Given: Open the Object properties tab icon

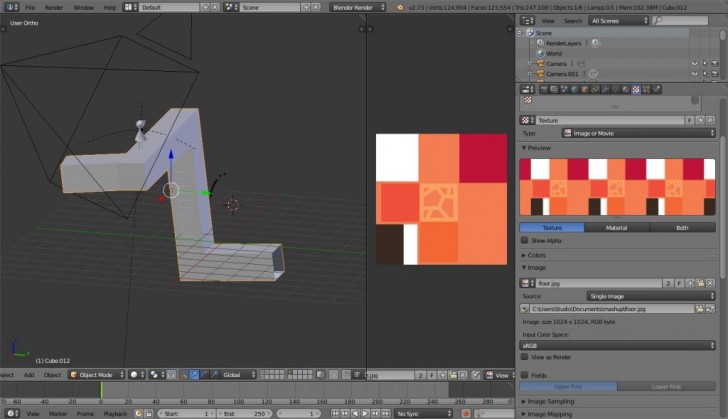Looking at the screenshot, I should click(x=585, y=89).
